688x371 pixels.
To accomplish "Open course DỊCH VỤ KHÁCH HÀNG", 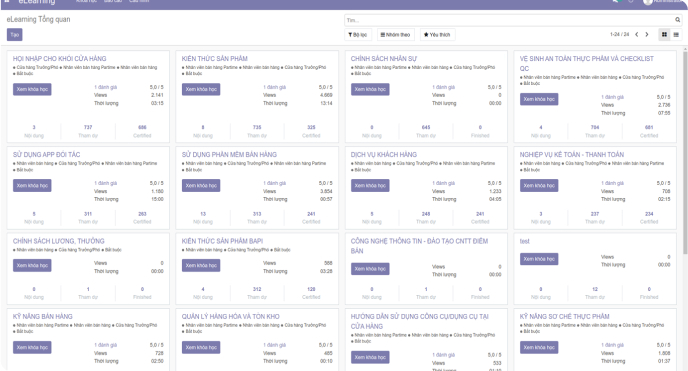I will [384, 155].
